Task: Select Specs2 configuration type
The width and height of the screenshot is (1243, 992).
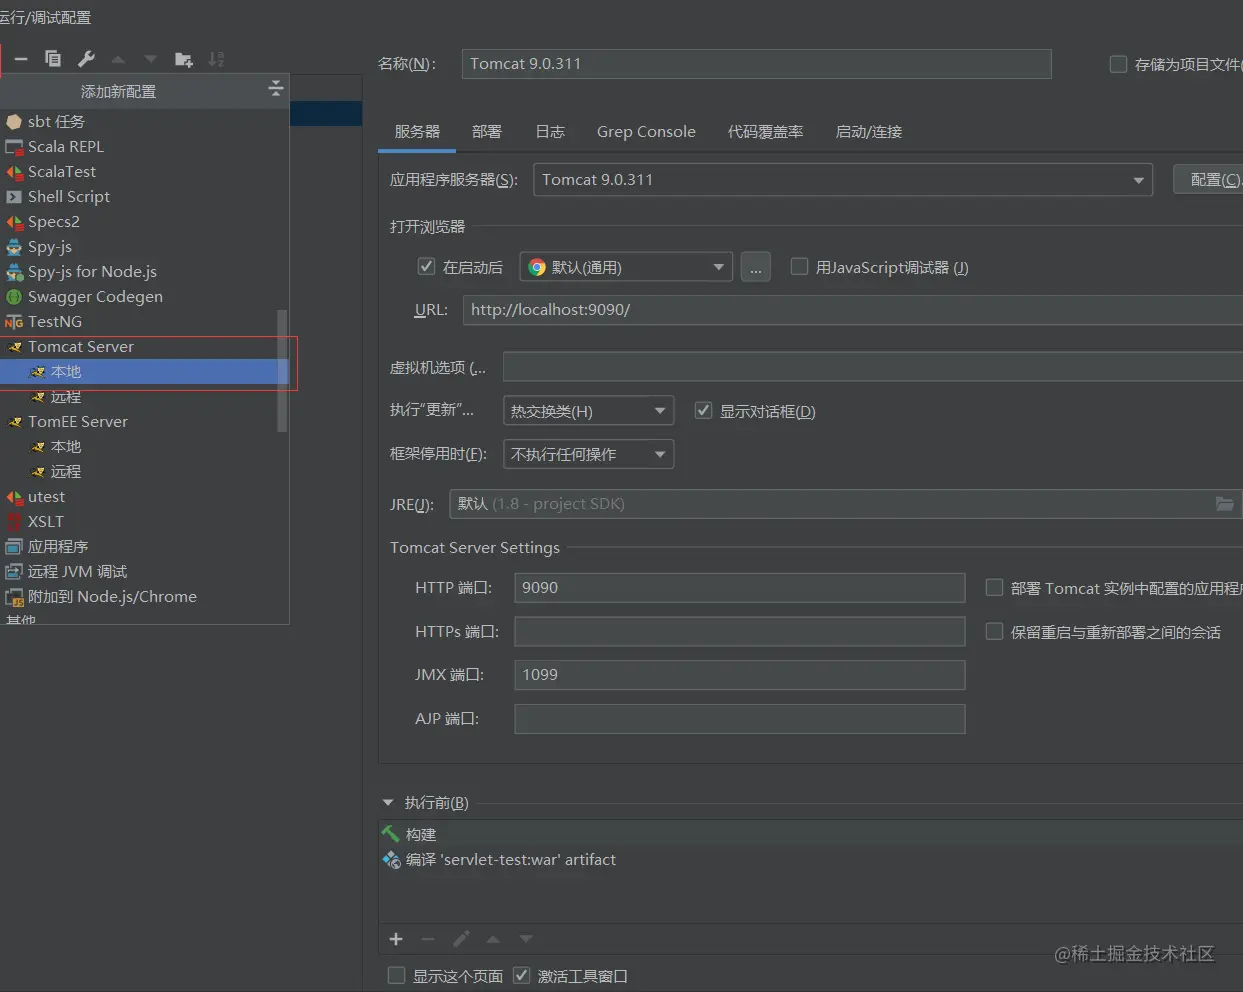Action: [145, 221]
